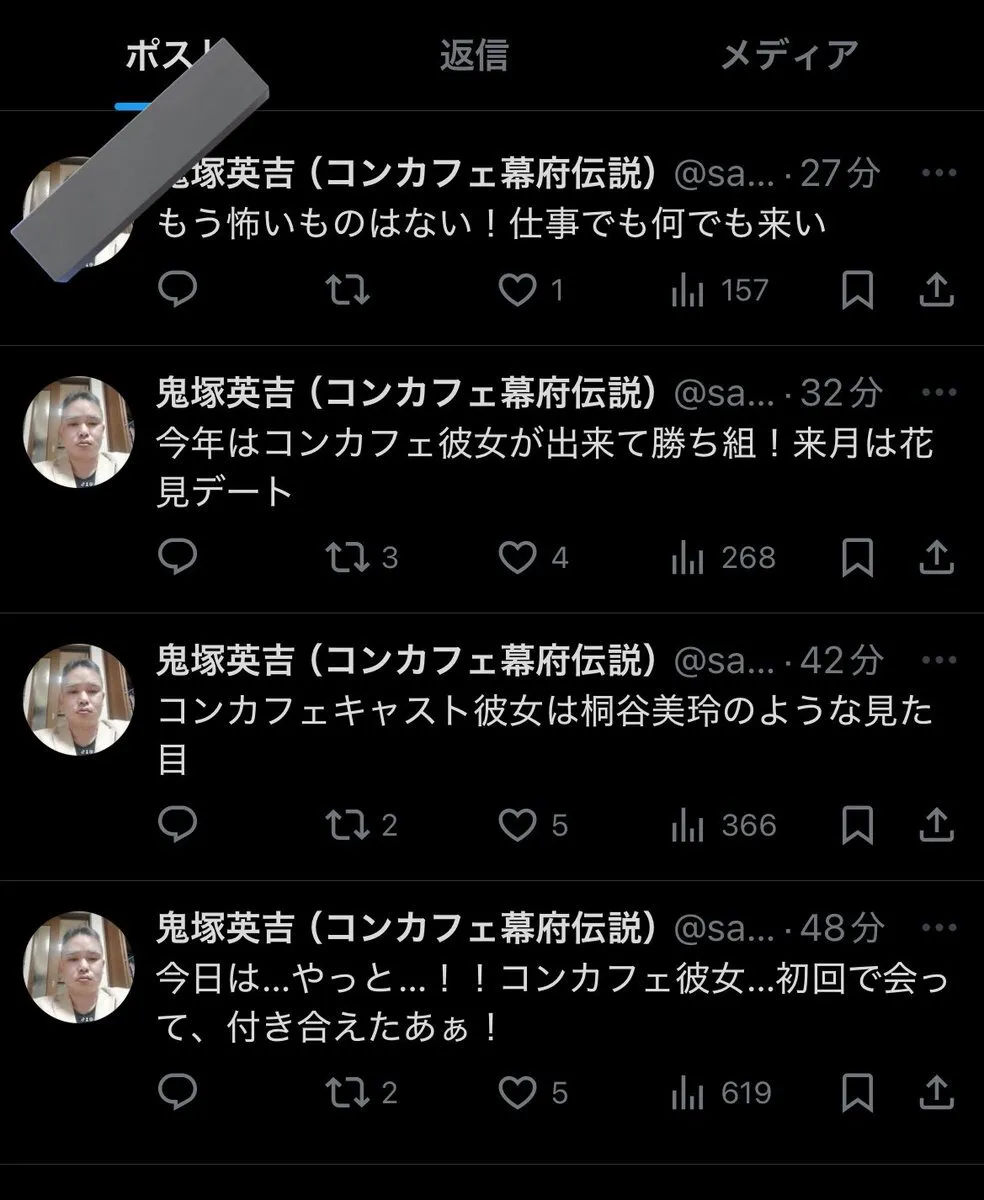This screenshot has height=1200, width=984.
Task: Repost the 花見デート post
Action: pyautogui.click(x=349, y=557)
